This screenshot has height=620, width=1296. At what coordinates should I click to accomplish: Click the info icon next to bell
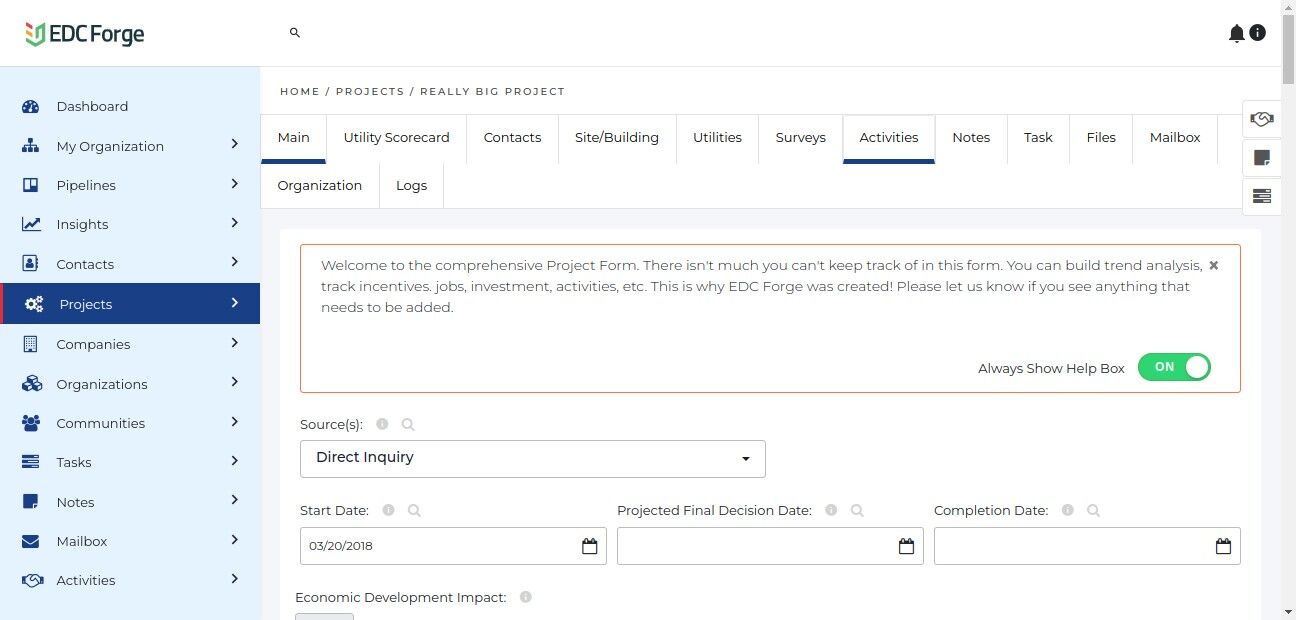coord(1258,33)
